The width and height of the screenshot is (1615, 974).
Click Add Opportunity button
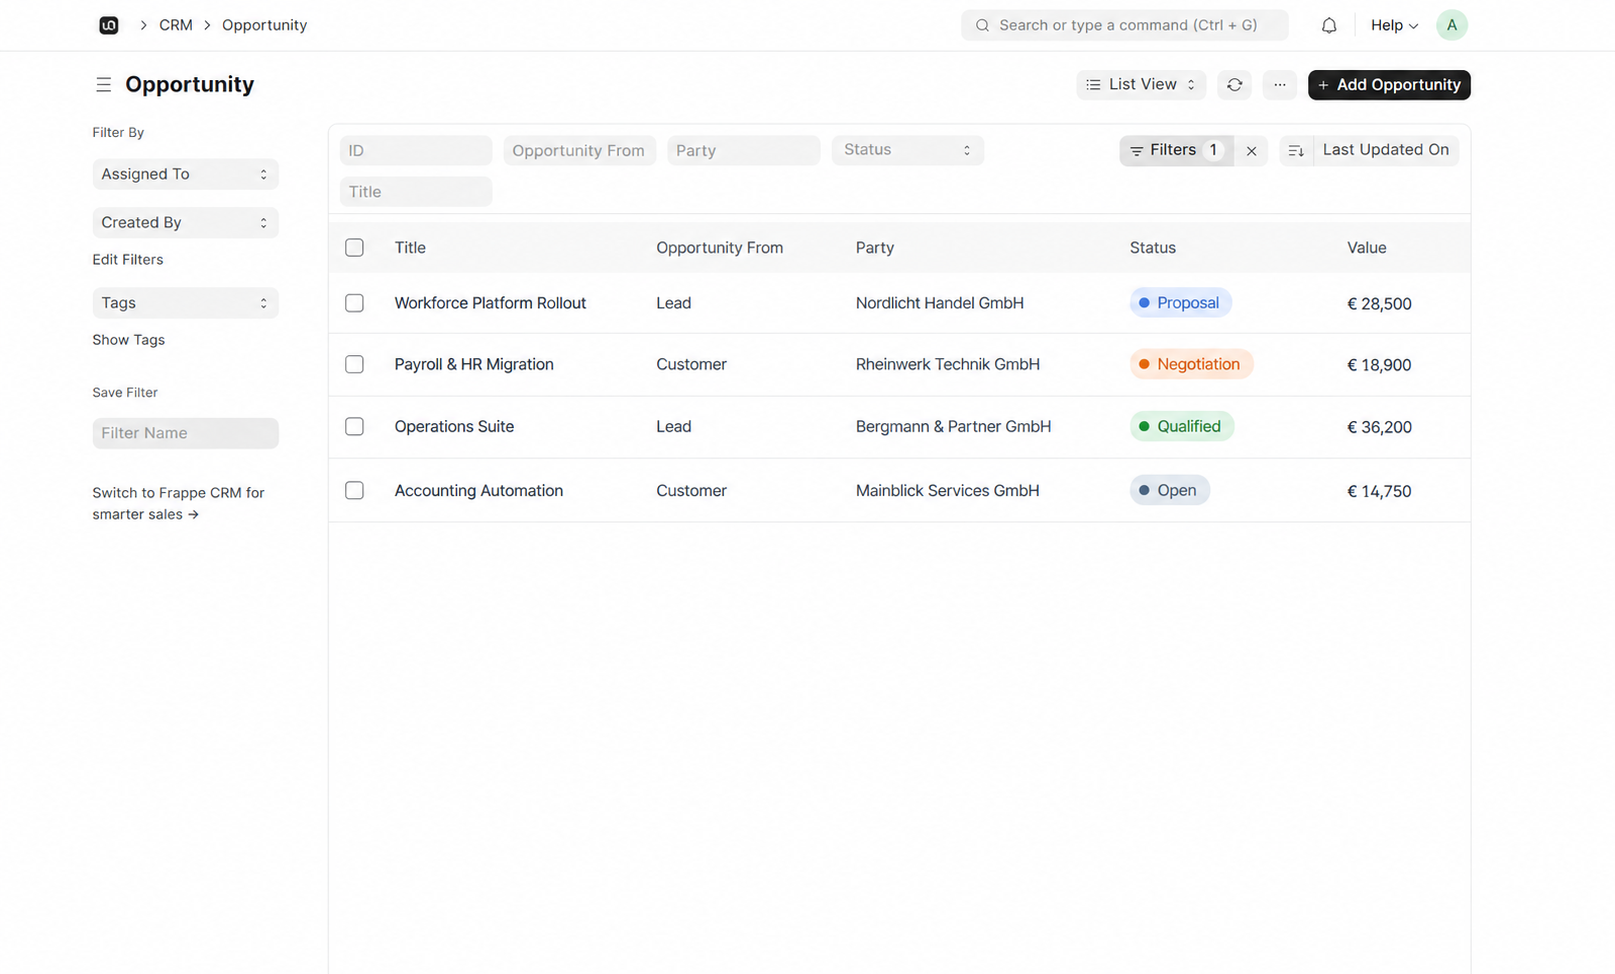[1389, 85]
